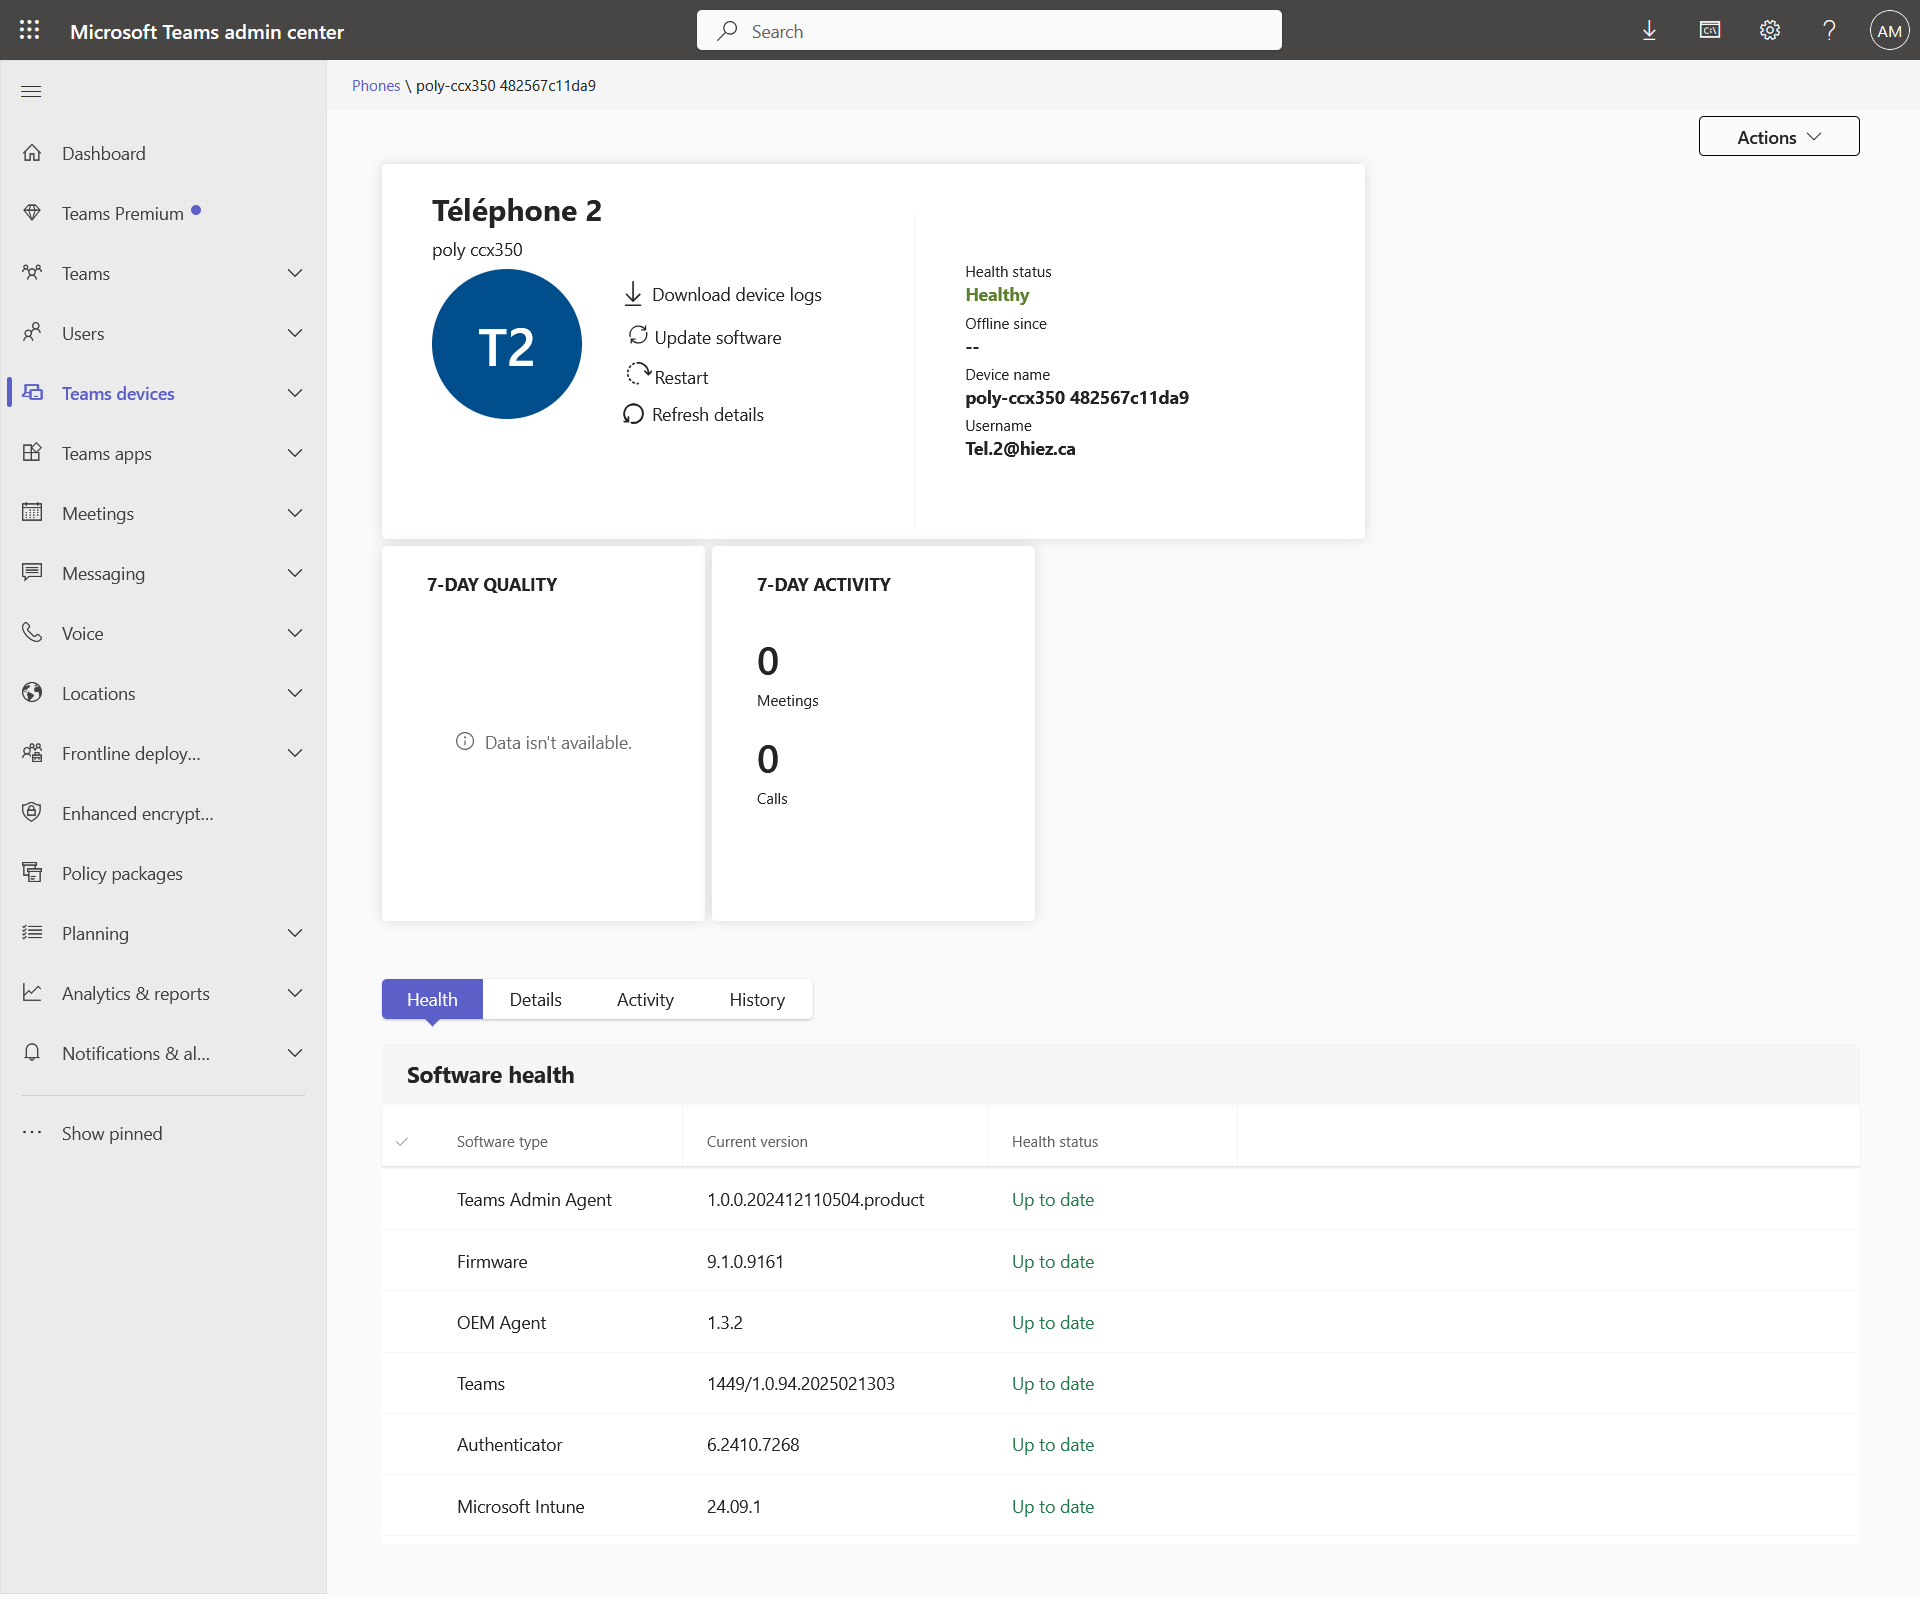The image size is (1920, 1599).
Task: Click the Search input field
Action: [989, 31]
